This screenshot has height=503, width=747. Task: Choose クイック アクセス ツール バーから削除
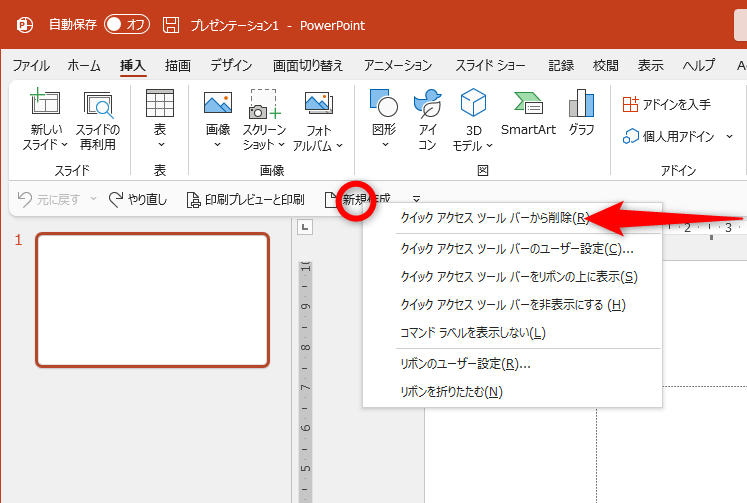point(495,218)
